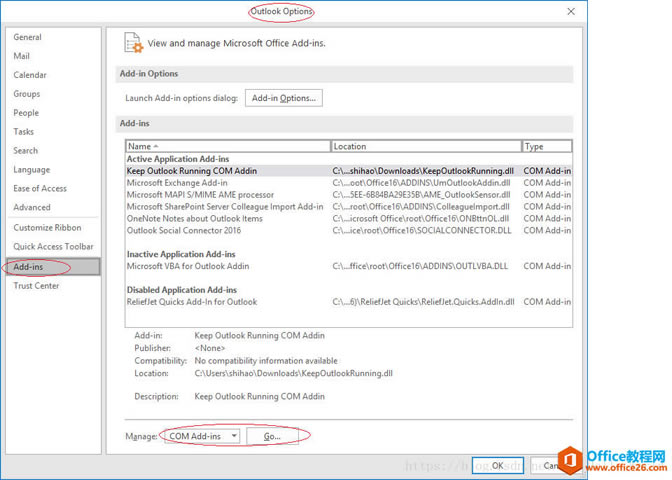The width and height of the screenshot is (672, 480).
Task: Click the Add-in Options... button
Action: 284,98
